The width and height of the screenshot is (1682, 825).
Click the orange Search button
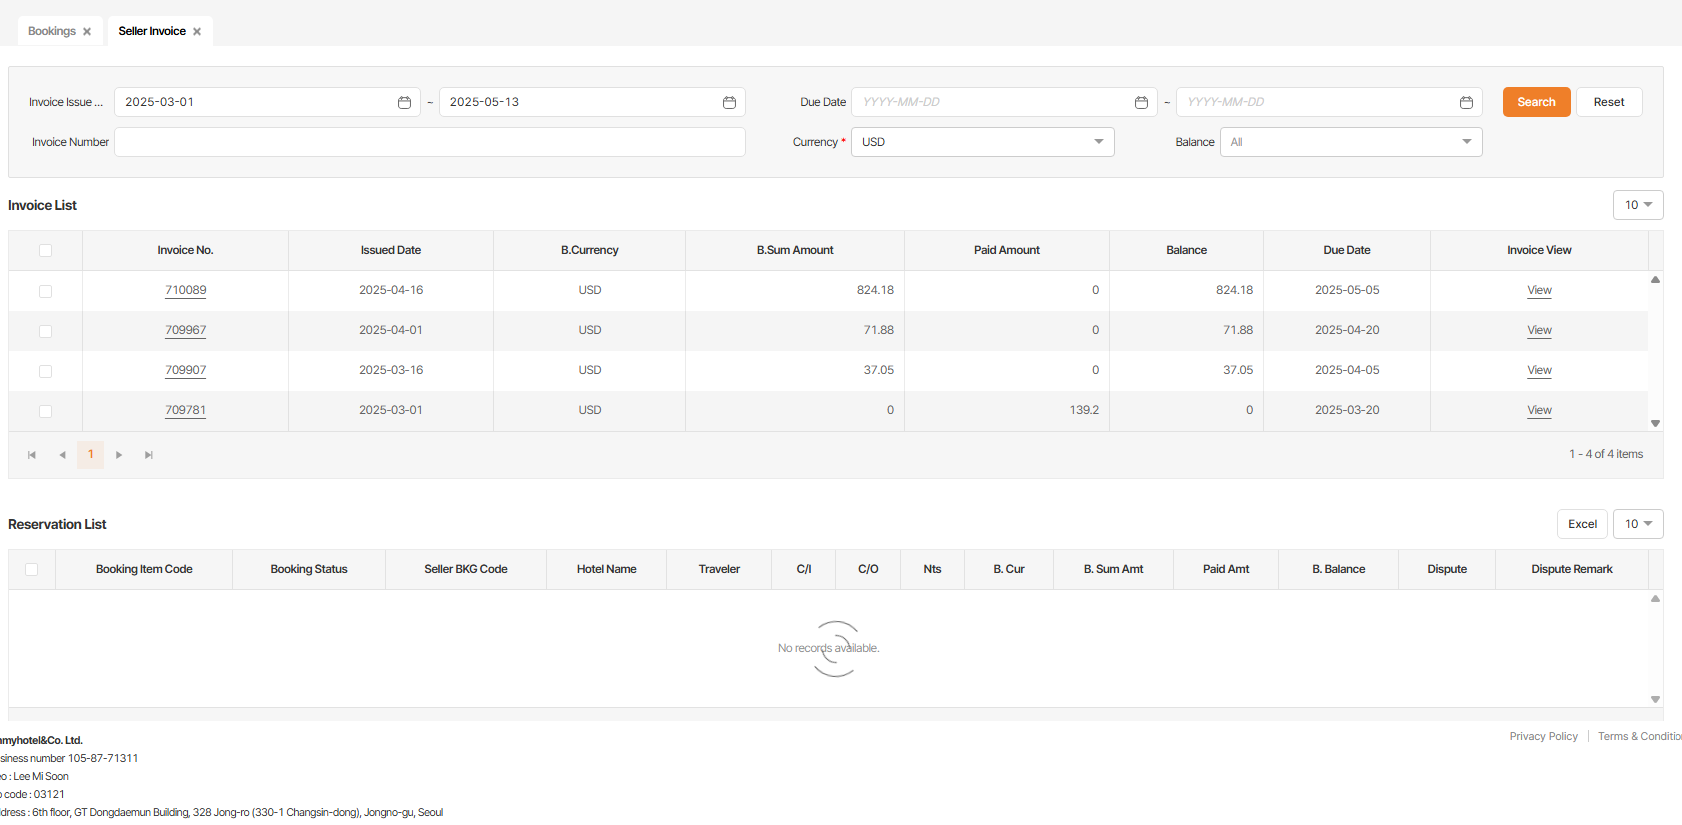[1536, 102]
